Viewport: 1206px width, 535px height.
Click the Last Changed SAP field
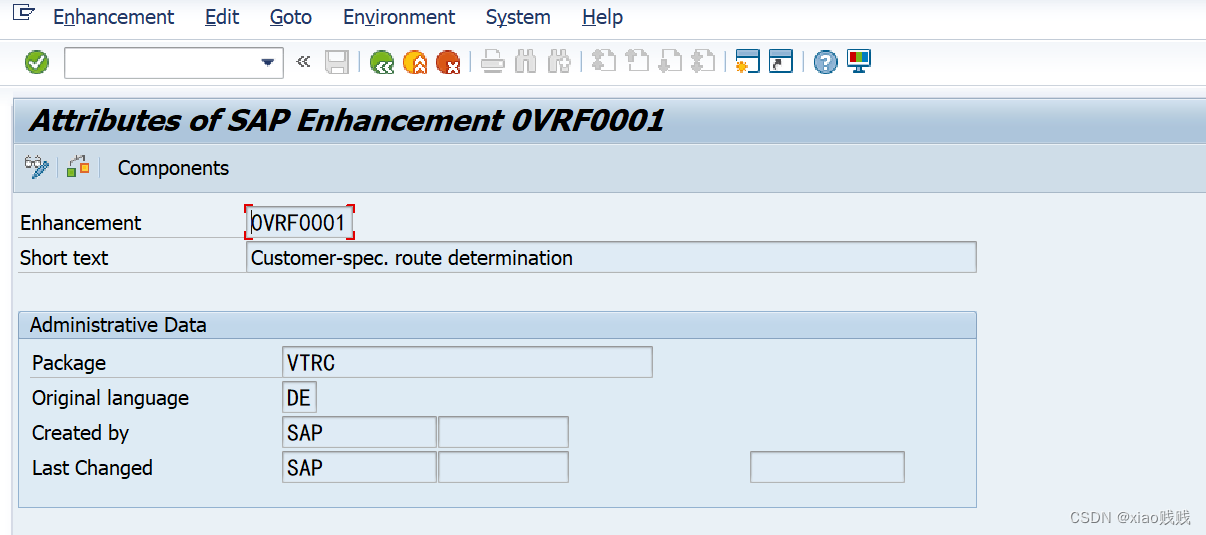click(359, 467)
